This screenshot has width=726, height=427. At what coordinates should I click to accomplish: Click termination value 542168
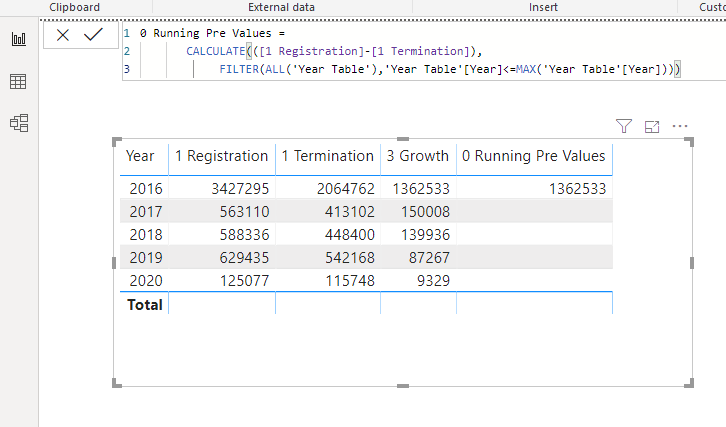click(x=350, y=257)
